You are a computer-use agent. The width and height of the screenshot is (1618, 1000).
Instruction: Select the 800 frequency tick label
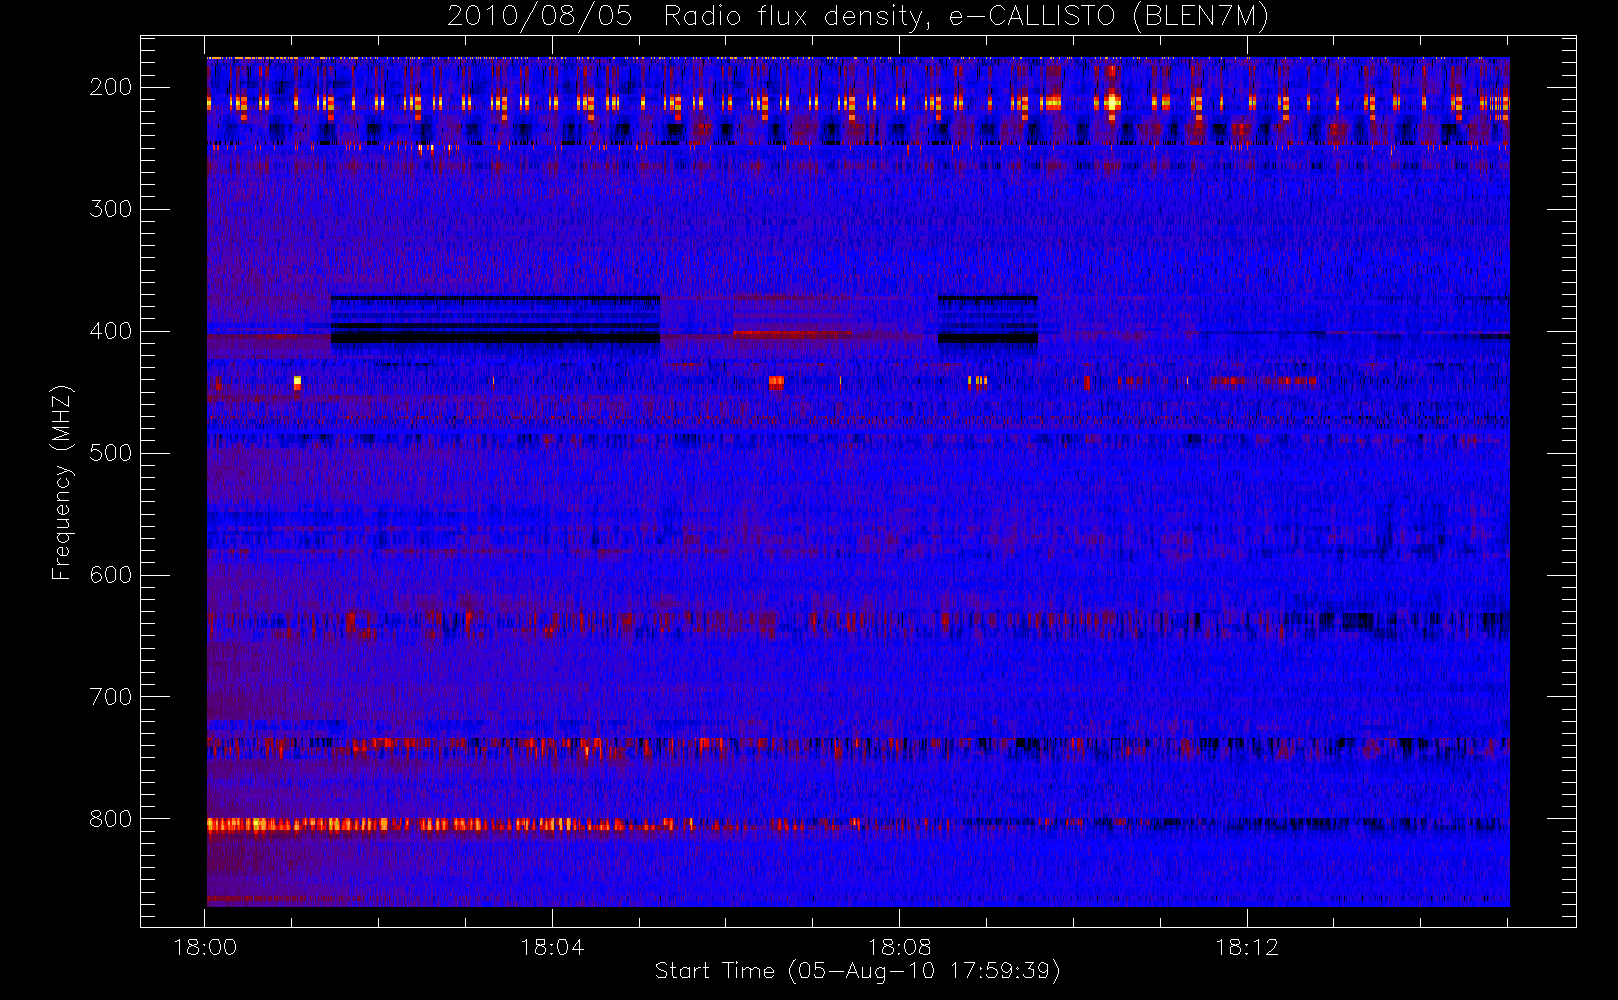coord(111,819)
